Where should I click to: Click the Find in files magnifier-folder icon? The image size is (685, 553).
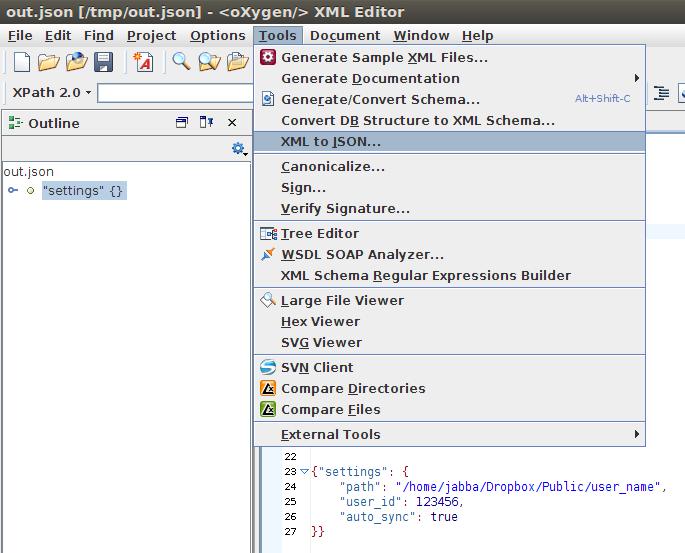tap(209, 62)
